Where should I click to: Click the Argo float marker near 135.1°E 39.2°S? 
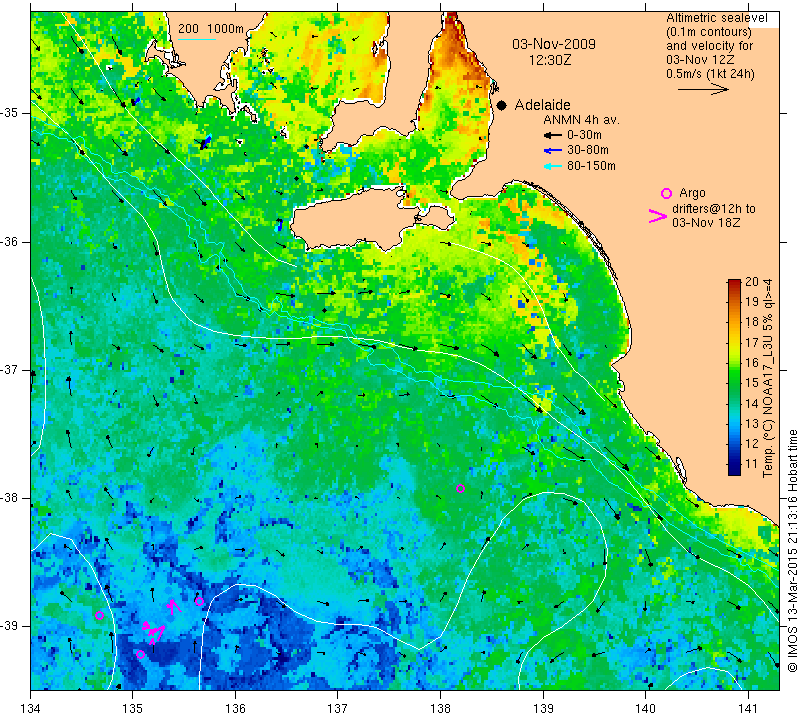[140, 654]
